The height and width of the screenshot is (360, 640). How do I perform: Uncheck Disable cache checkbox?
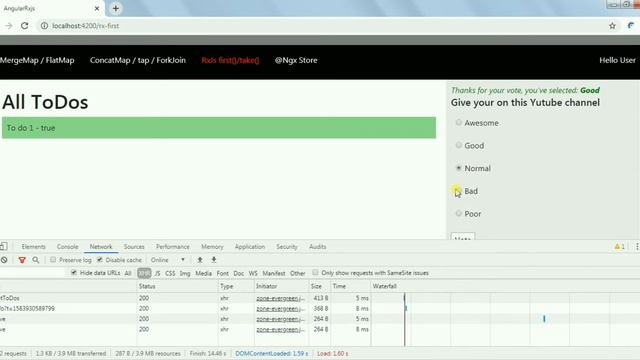pos(100,260)
